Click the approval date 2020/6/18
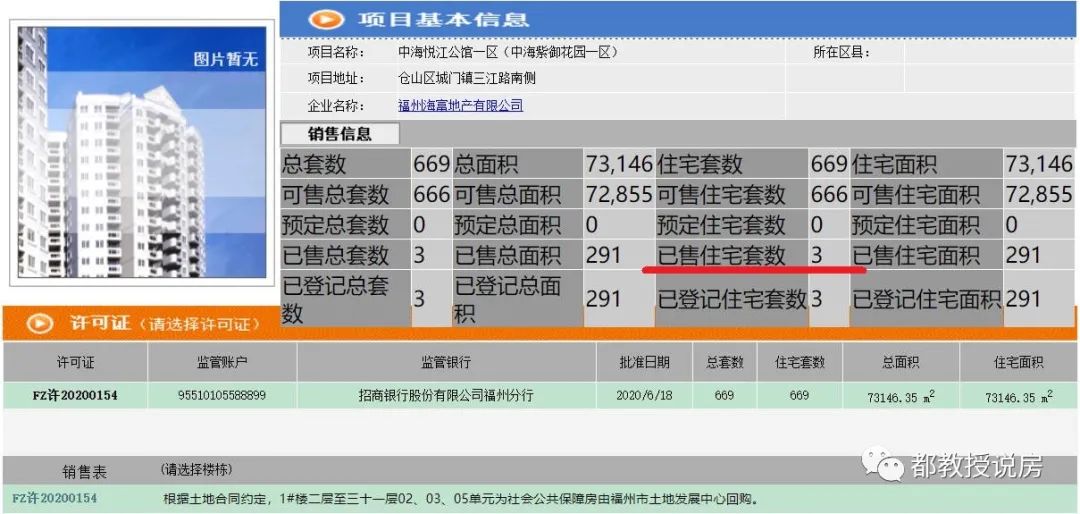This screenshot has height=514, width=1080. tap(643, 395)
